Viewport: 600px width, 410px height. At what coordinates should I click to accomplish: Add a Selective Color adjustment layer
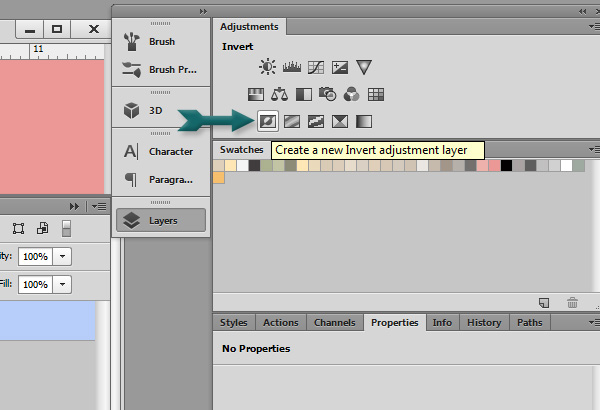(340, 122)
